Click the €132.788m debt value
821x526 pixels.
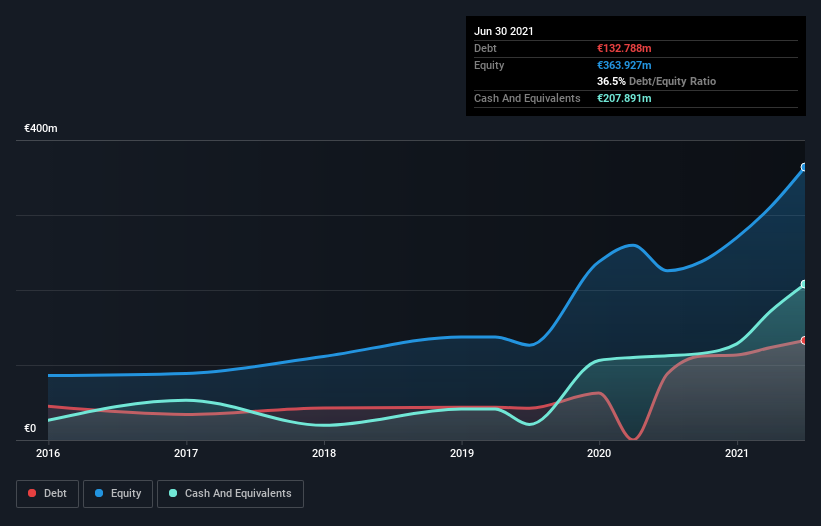coord(624,48)
